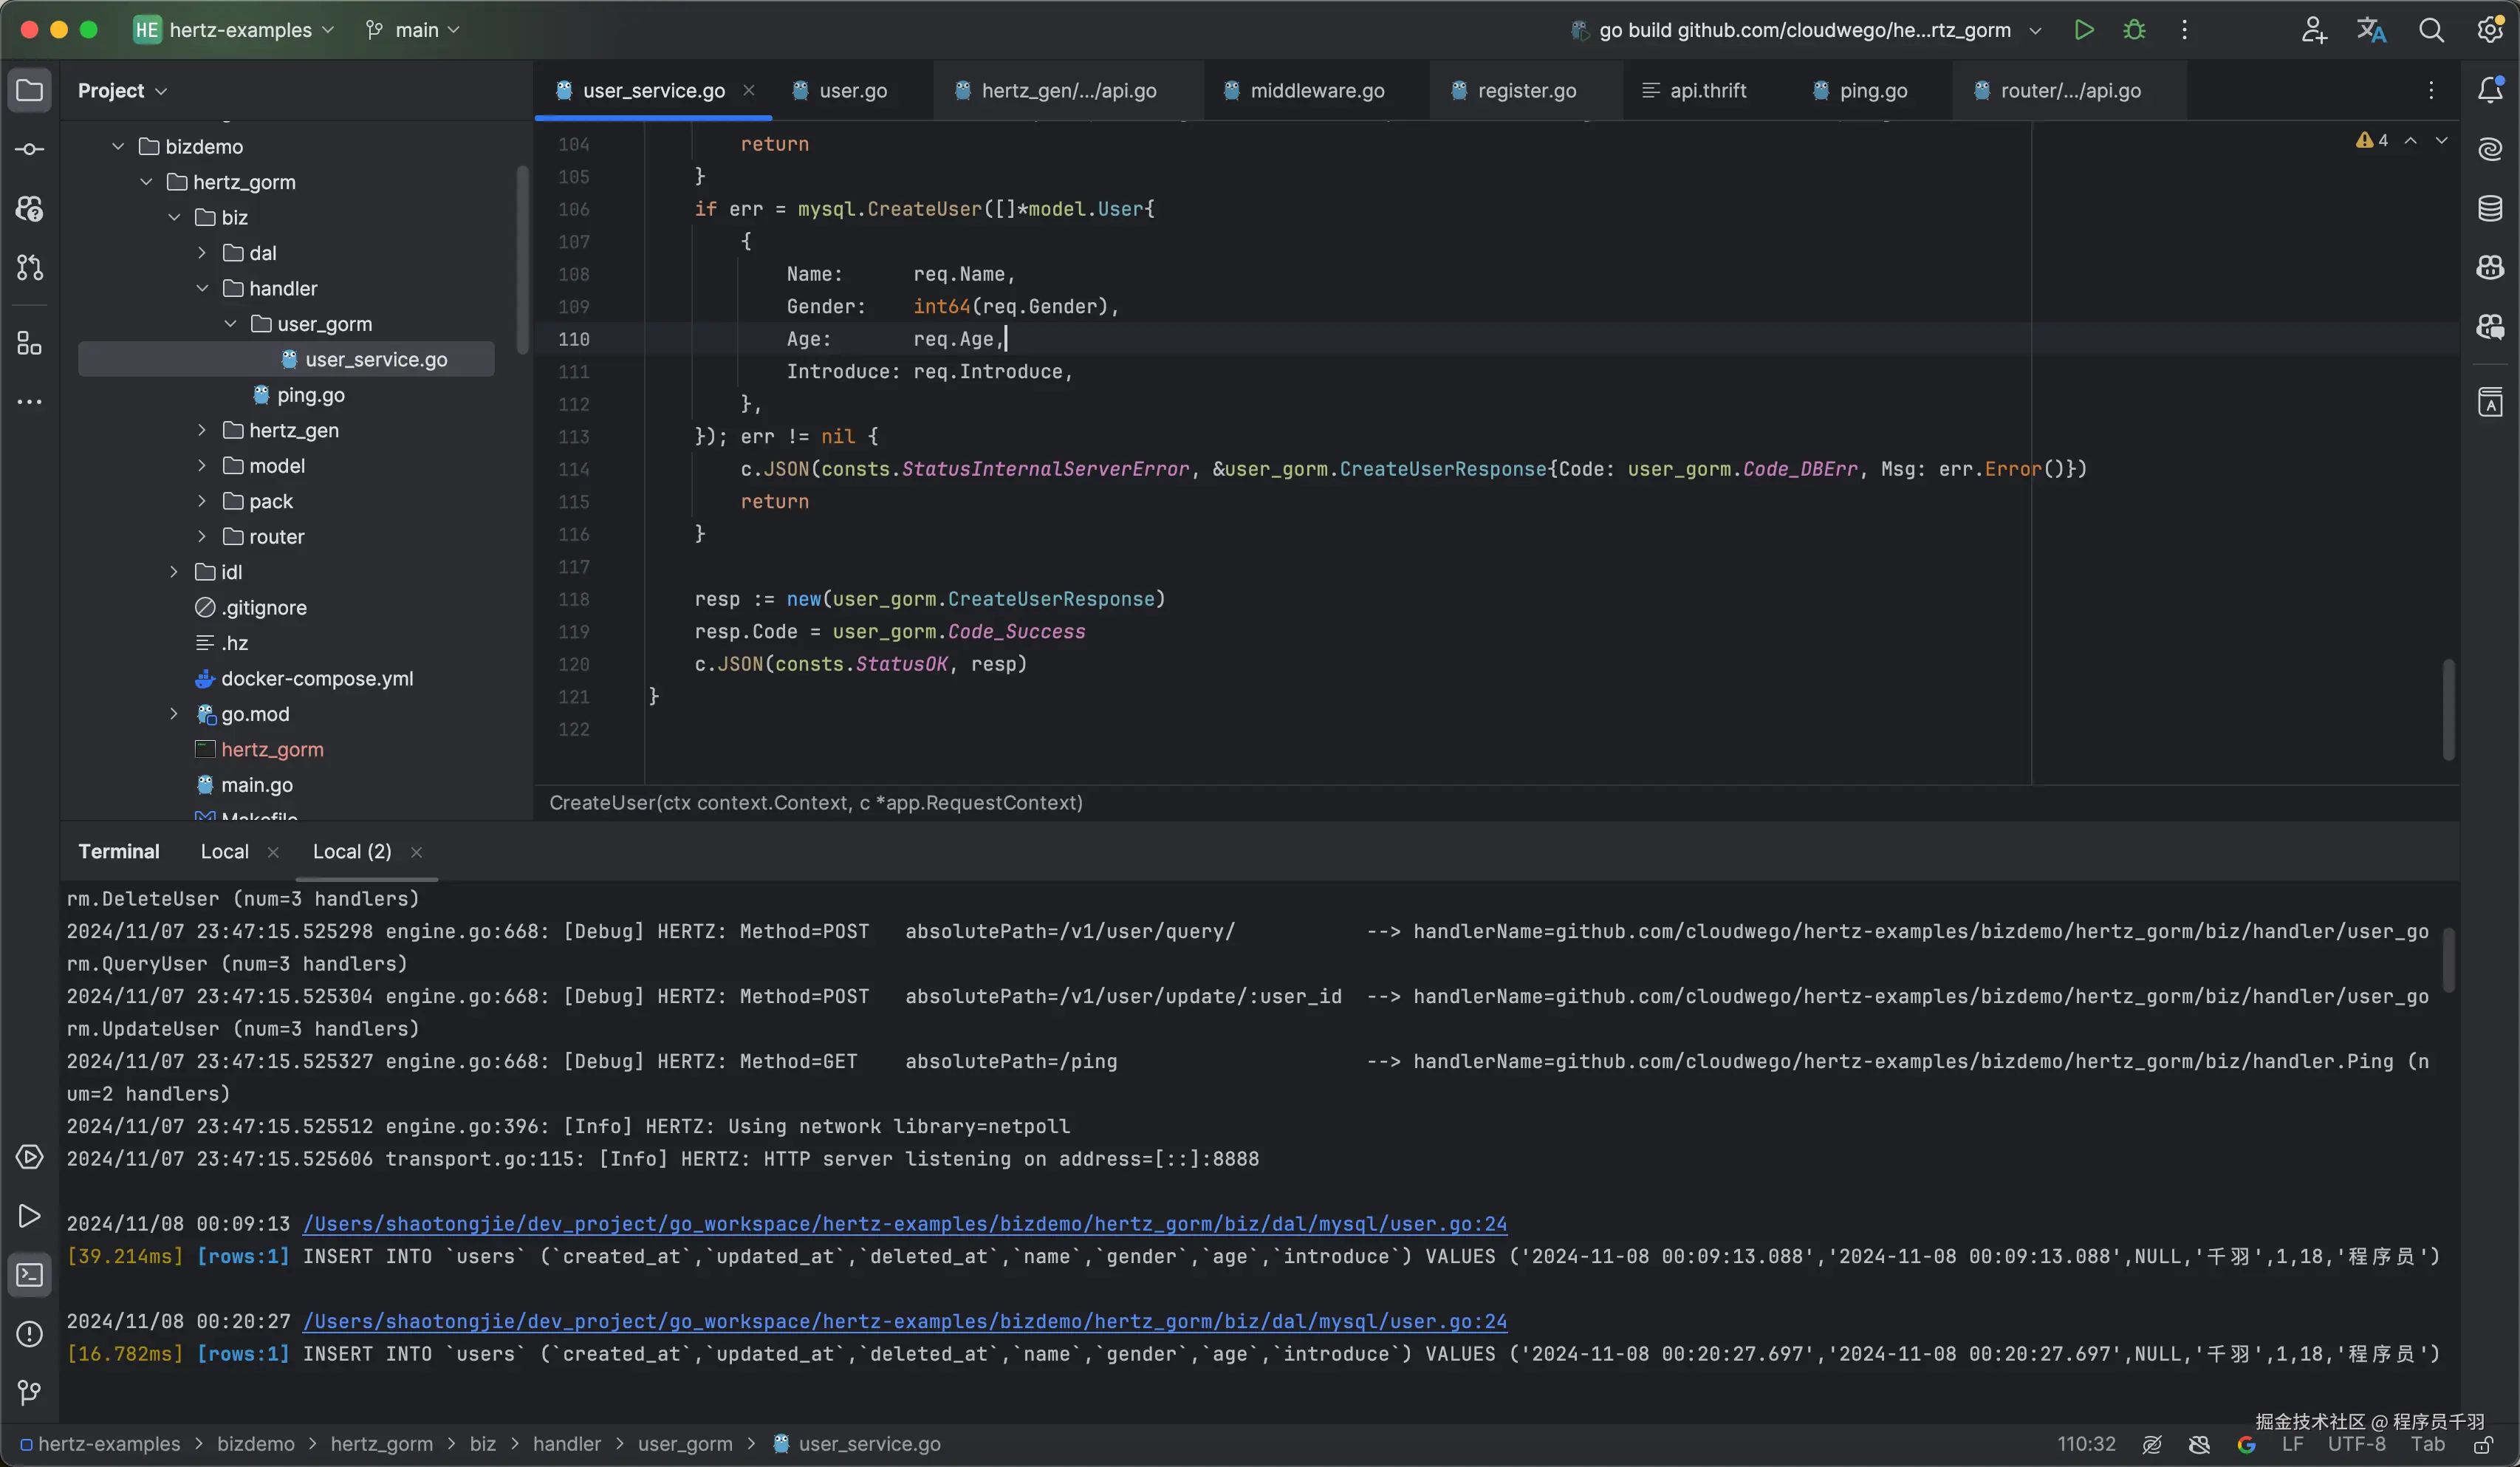The width and height of the screenshot is (2520, 1467).
Task: Click the terminal vertical scrollbar thumb
Action: (2448, 959)
